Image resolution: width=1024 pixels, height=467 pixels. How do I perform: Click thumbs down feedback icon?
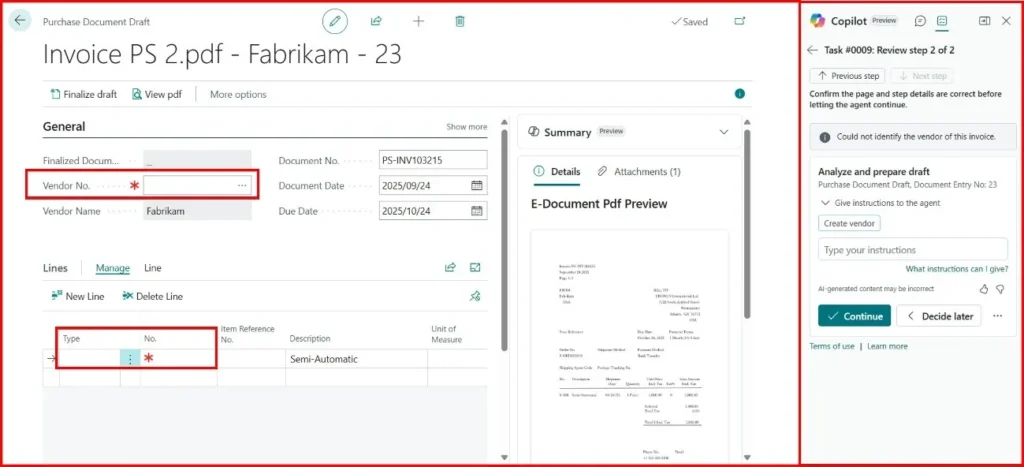pyautogui.click(x=999, y=289)
